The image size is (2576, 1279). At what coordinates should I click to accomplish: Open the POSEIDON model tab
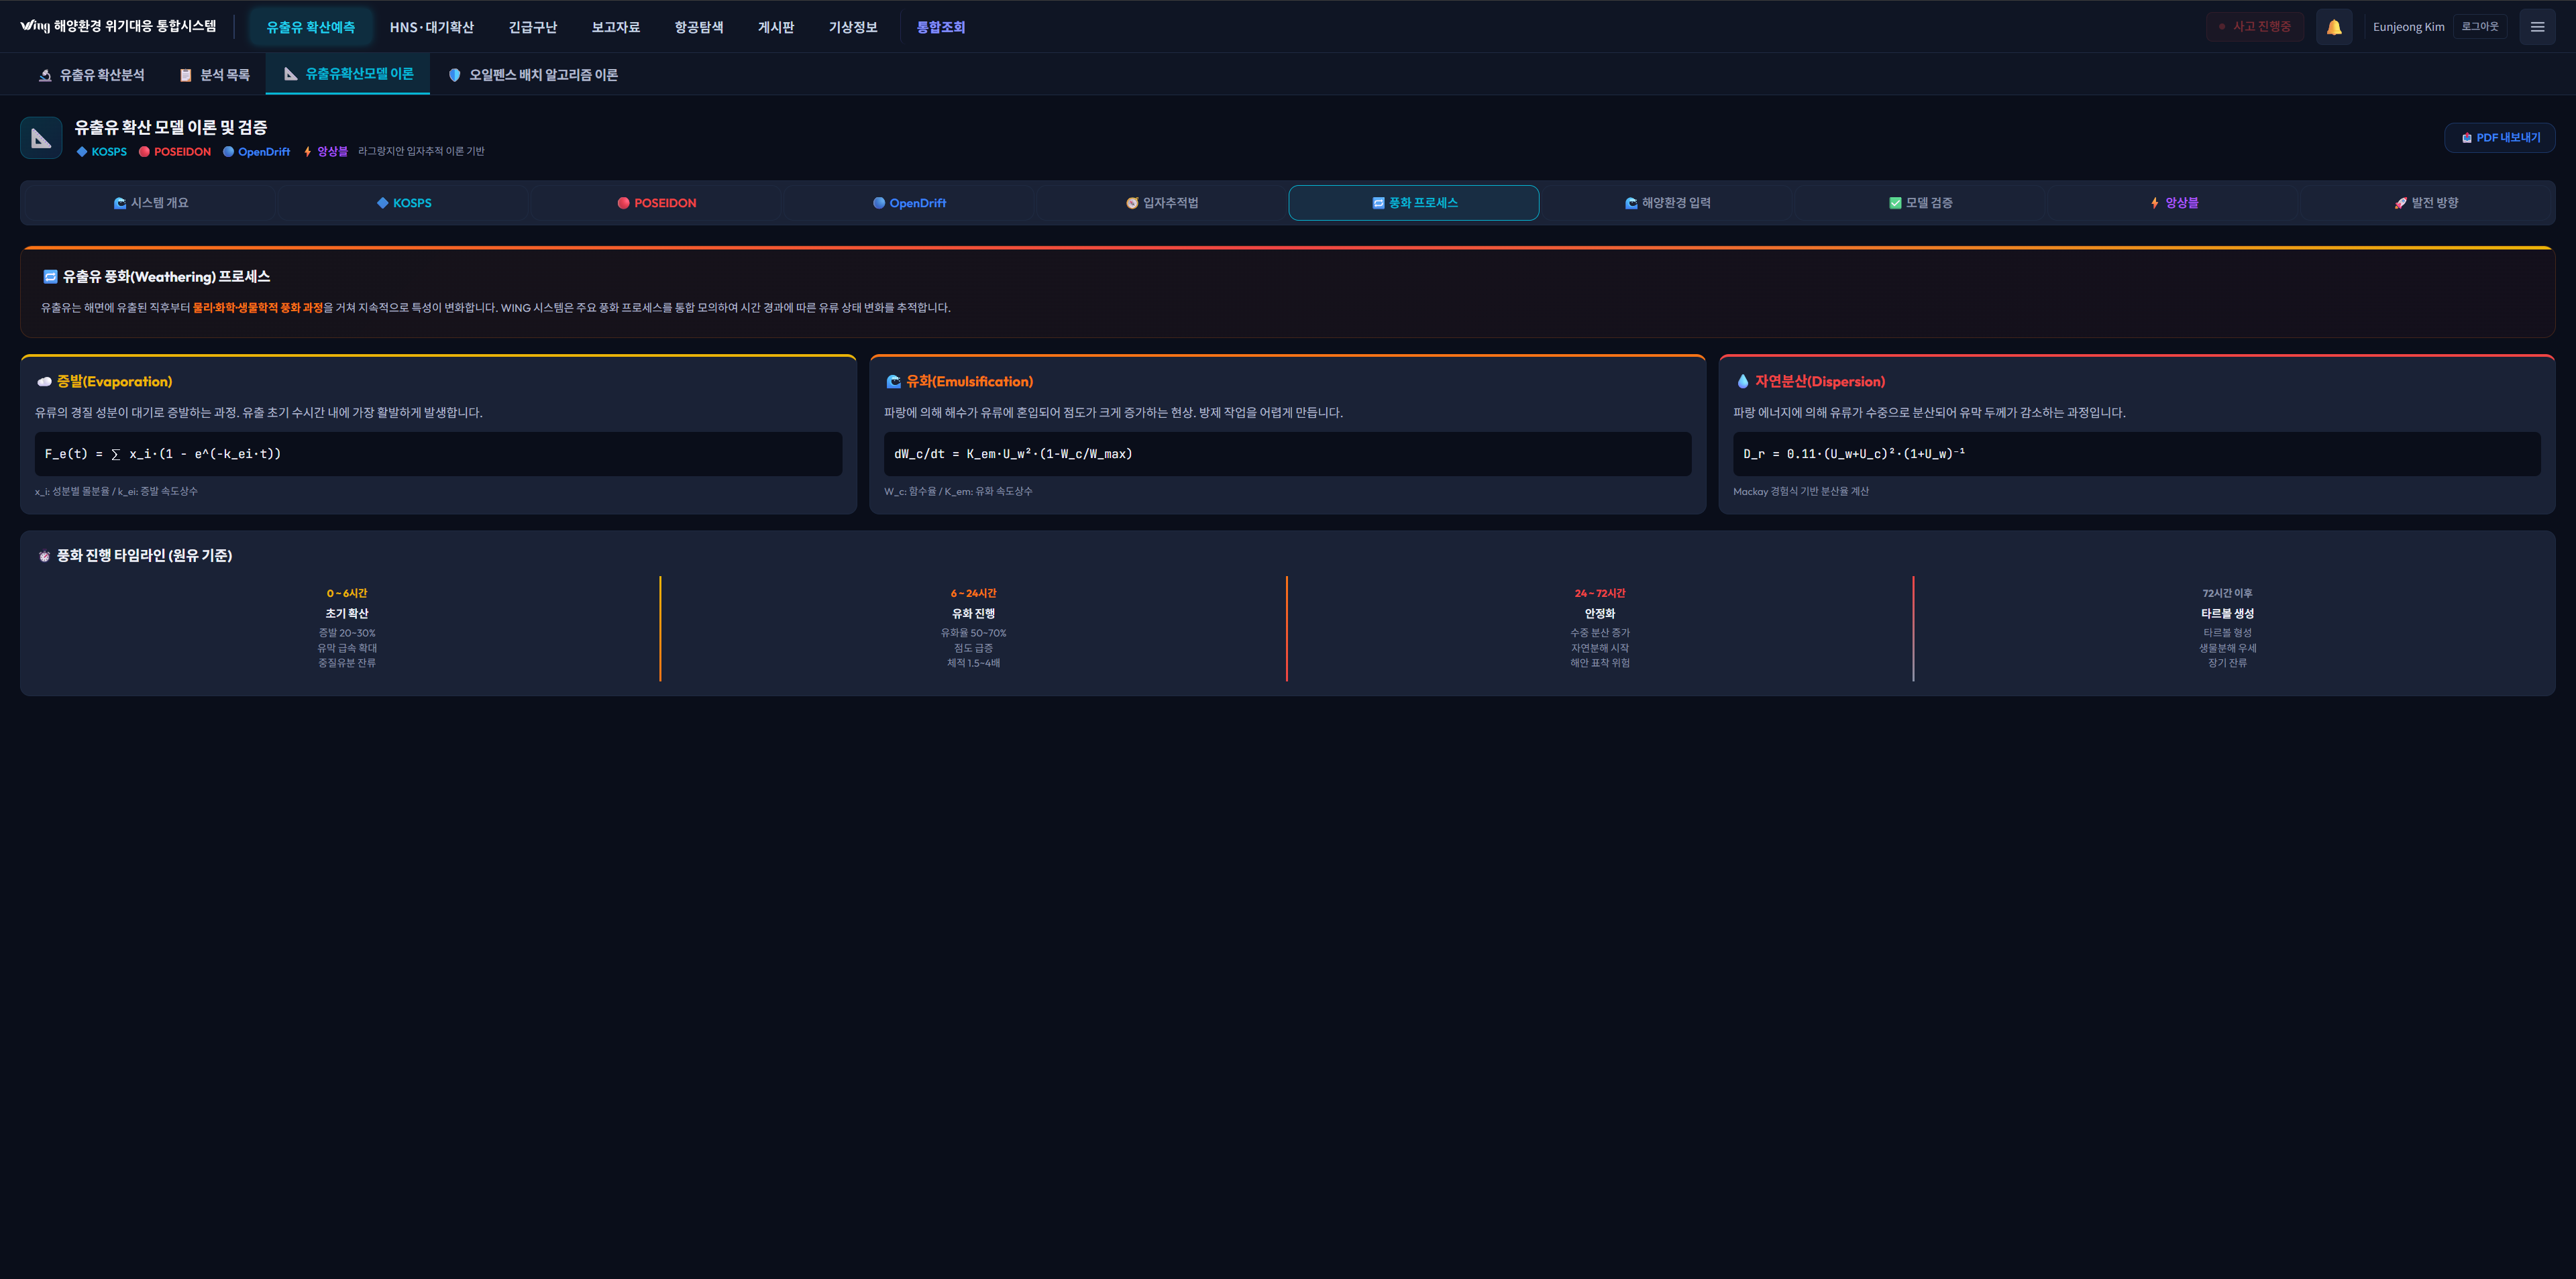pos(656,203)
